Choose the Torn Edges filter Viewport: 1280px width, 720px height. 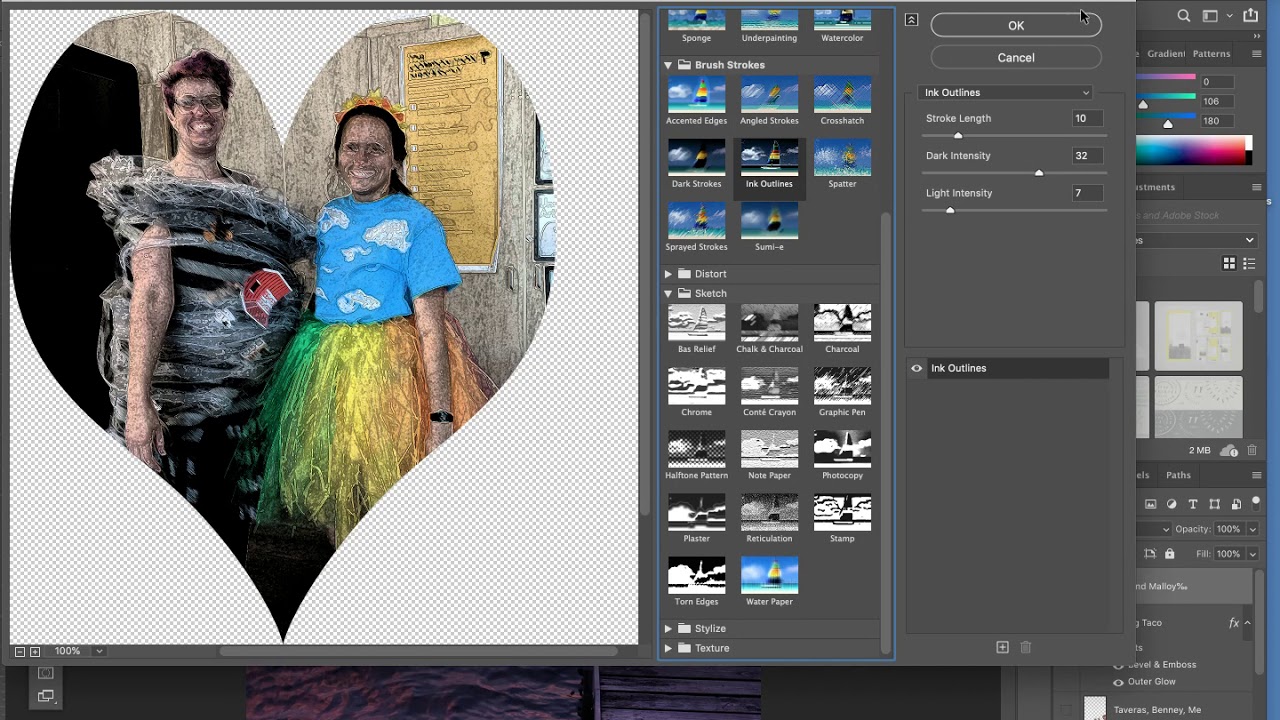(x=697, y=575)
